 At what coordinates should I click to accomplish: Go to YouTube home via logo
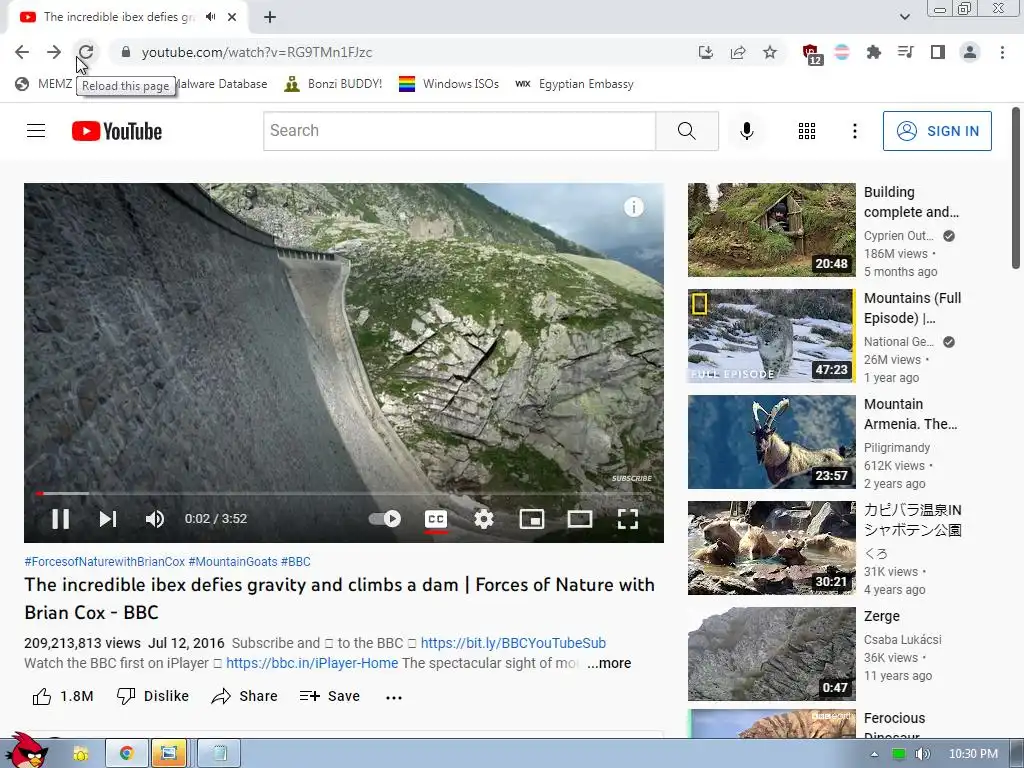pyautogui.click(x=117, y=131)
